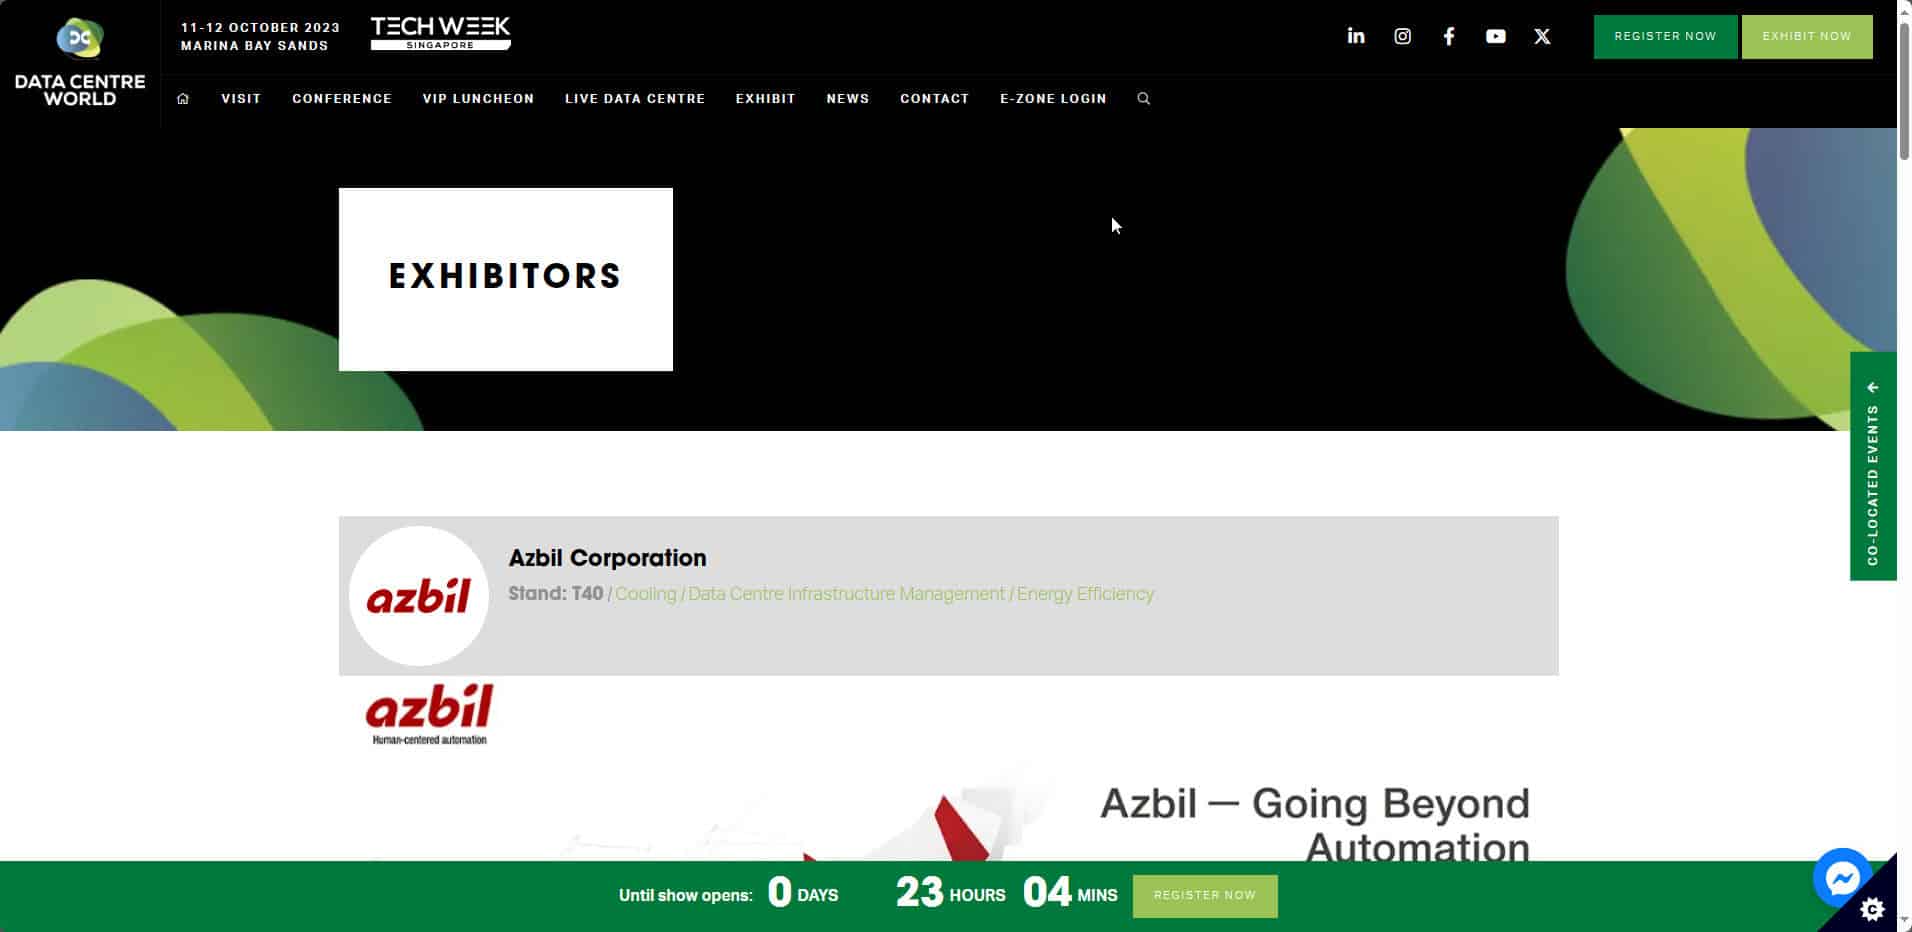This screenshot has width=1912, height=932.
Task: Click the Exhibitors title box
Action: click(506, 279)
